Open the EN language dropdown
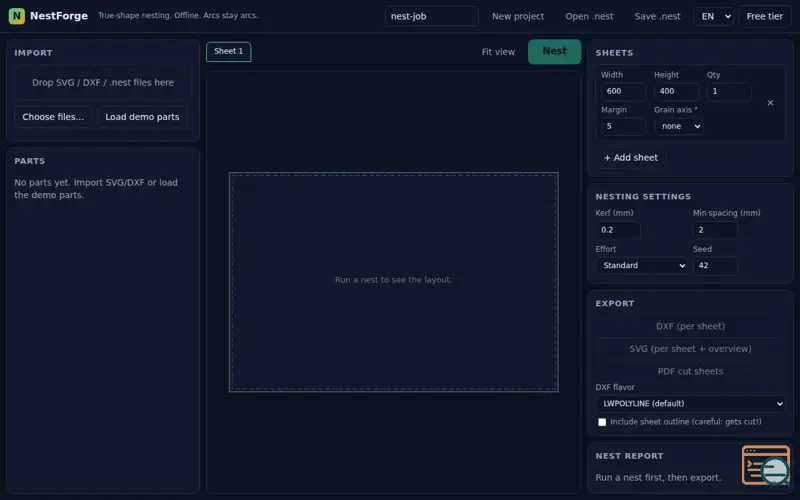Viewport: 800px width, 500px height. [713, 16]
